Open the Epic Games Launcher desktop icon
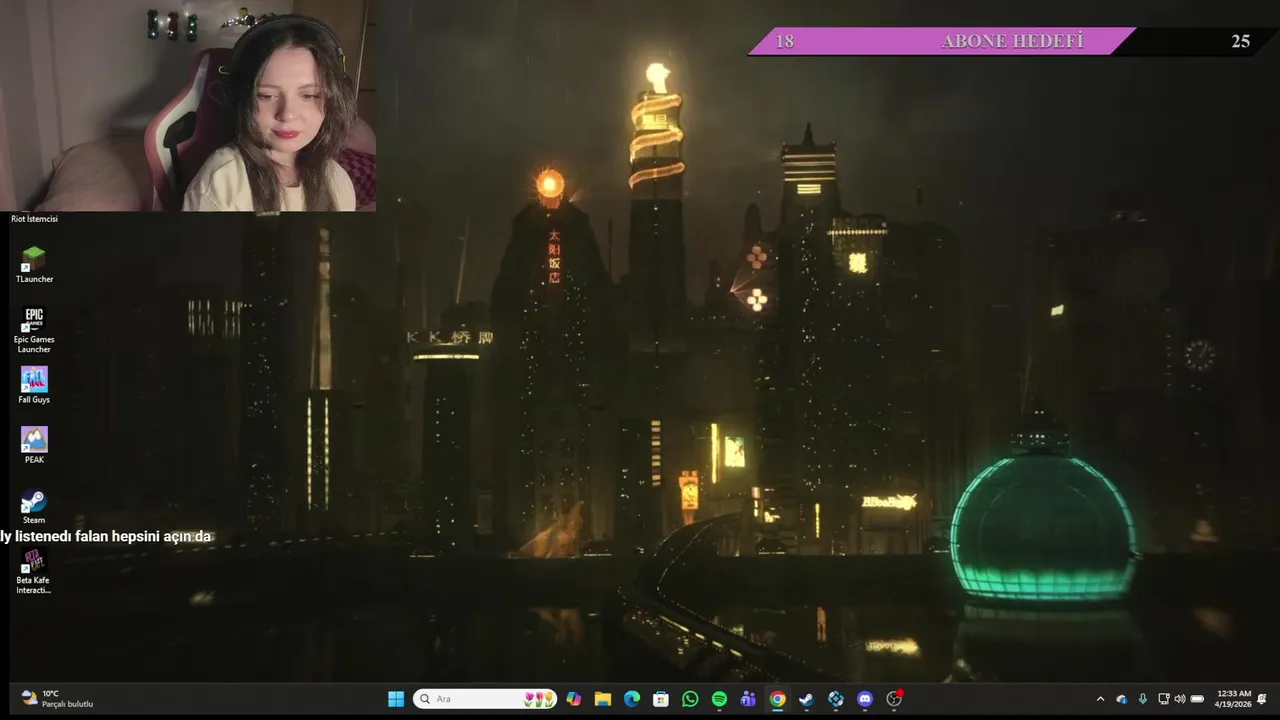This screenshot has width=1280, height=720. click(x=34, y=330)
